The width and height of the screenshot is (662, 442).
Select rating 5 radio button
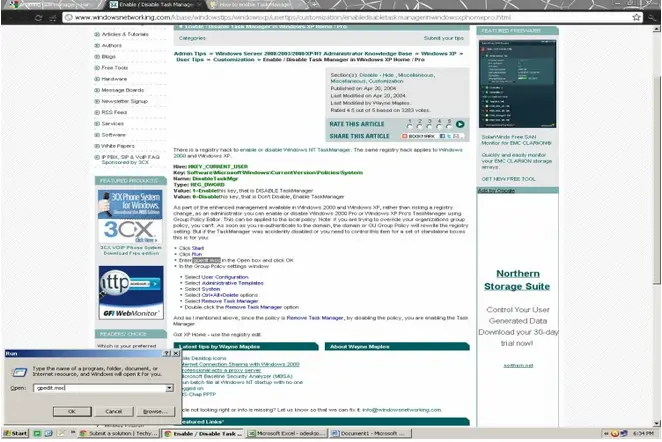[x=449, y=126]
